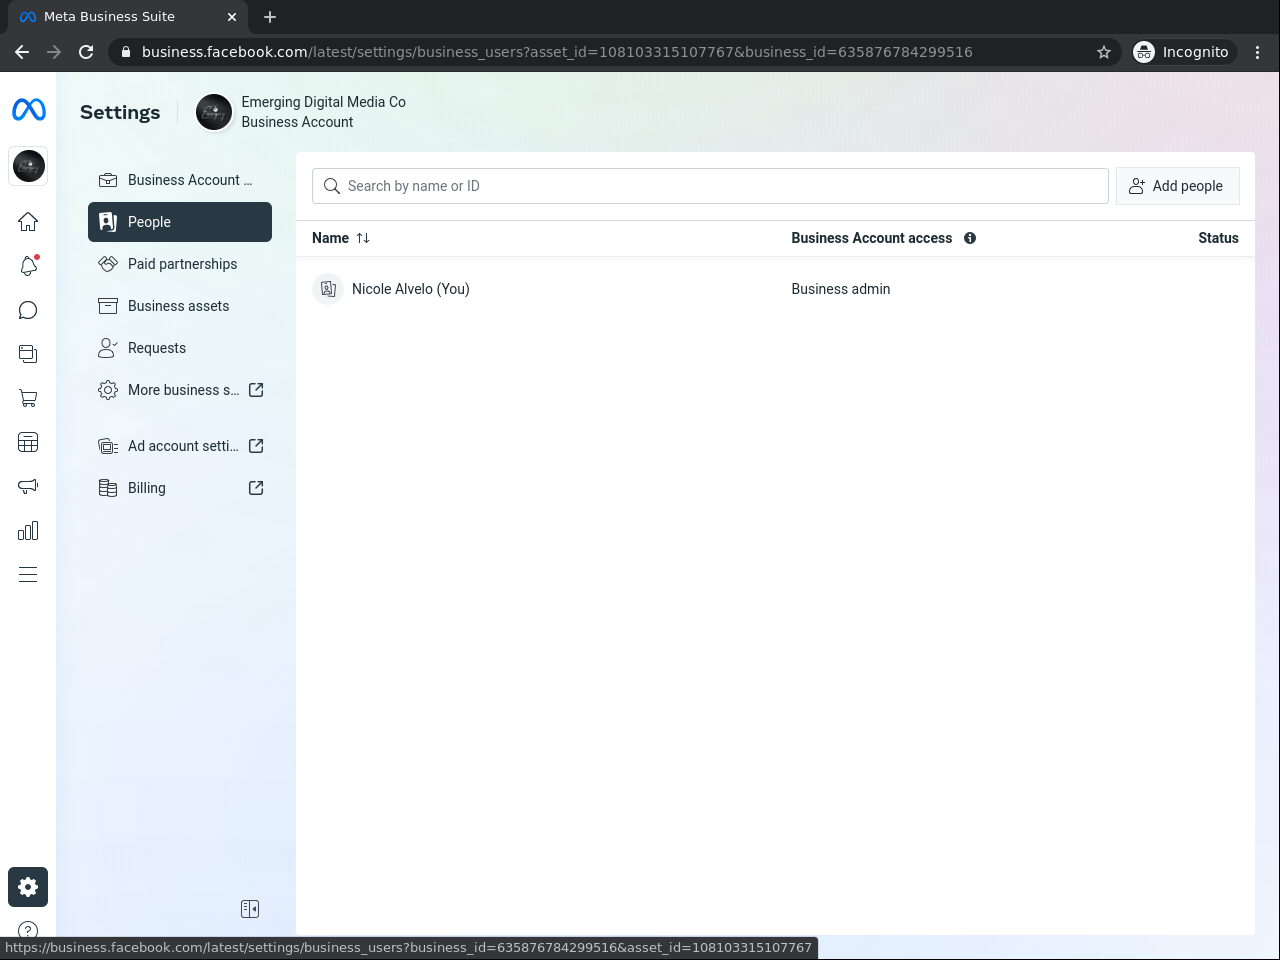Open the Commerce shopping cart icon
Viewport: 1280px width, 960px height.
click(28, 398)
